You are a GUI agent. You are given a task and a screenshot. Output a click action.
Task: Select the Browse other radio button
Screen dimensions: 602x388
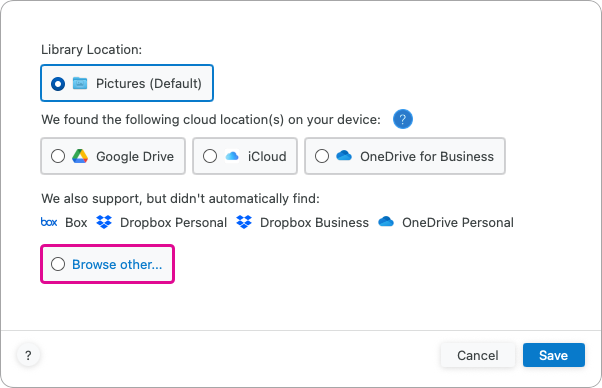[58, 264]
